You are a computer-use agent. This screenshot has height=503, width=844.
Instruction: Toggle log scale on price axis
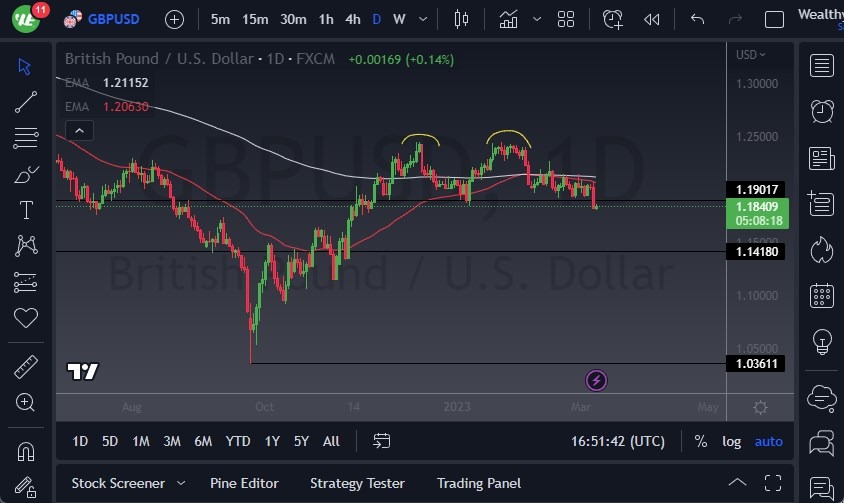coord(732,441)
